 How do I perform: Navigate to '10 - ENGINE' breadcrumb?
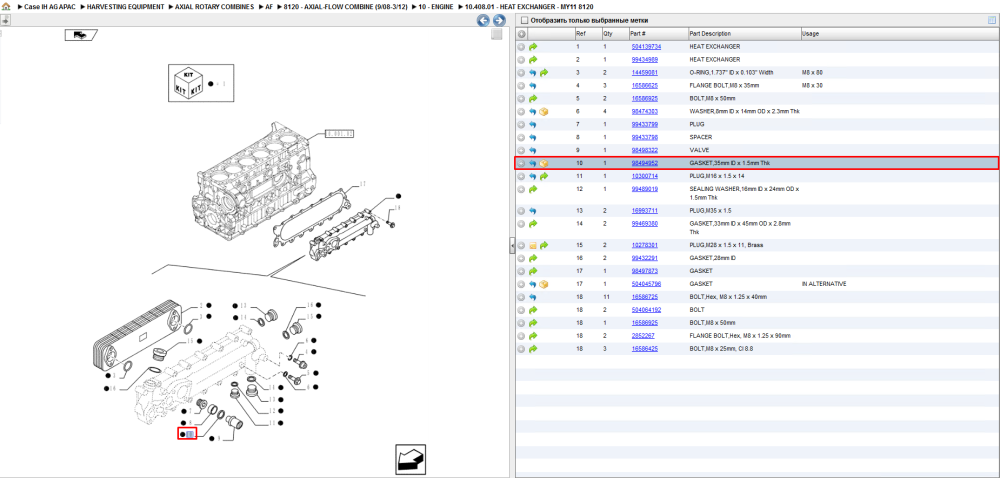pos(436,6)
